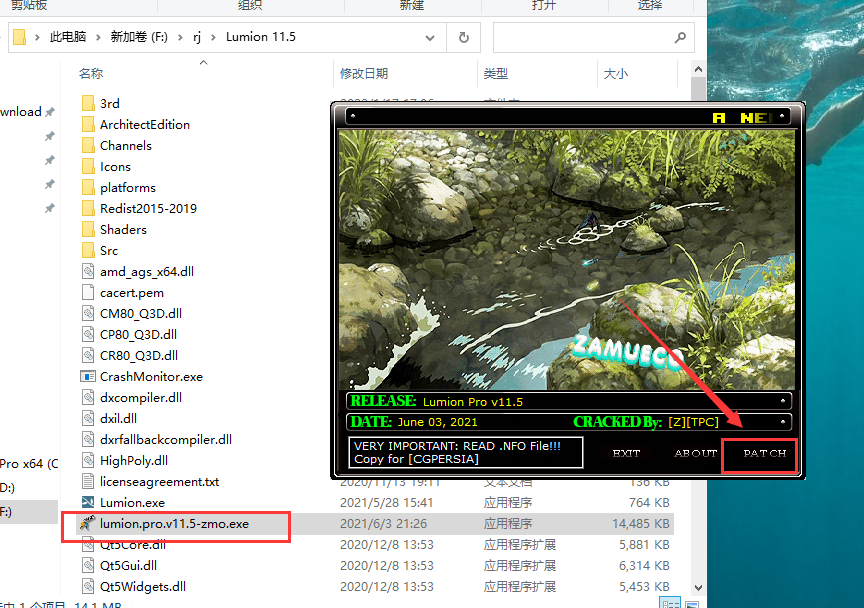The width and height of the screenshot is (864, 608).
Task: Select the 3rd folder icon
Action: tap(88, 104)
